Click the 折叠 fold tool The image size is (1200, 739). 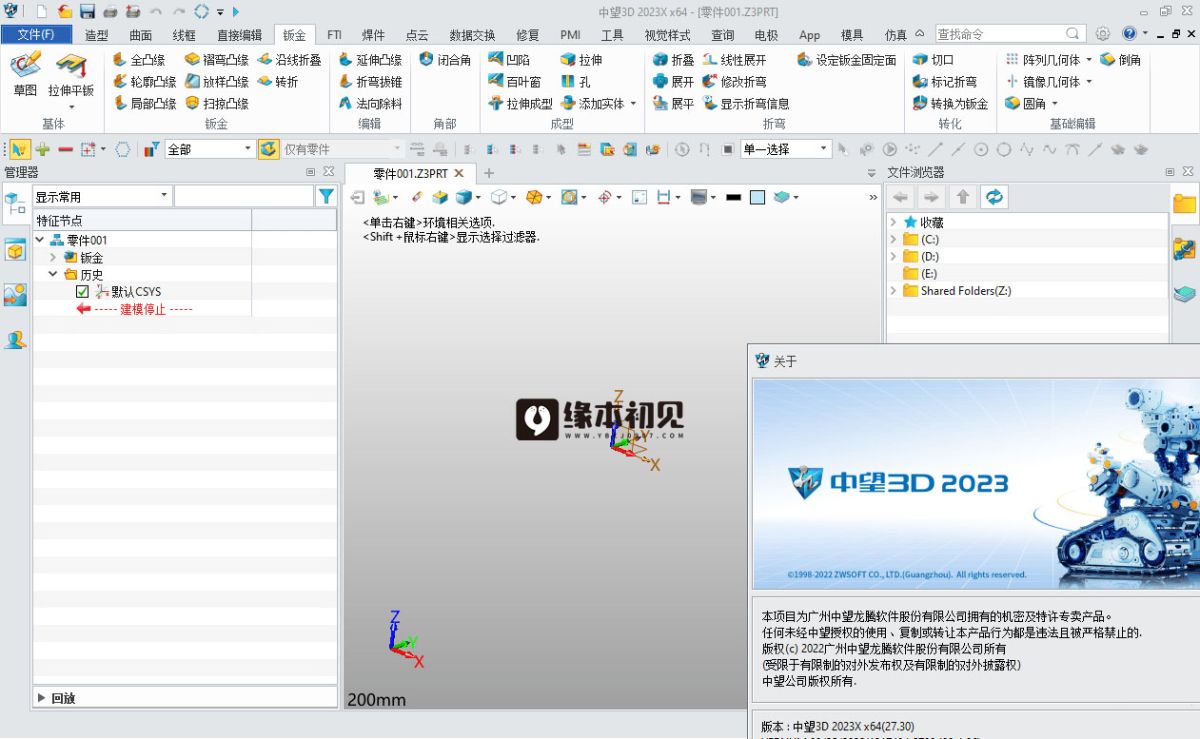[673, 60]
